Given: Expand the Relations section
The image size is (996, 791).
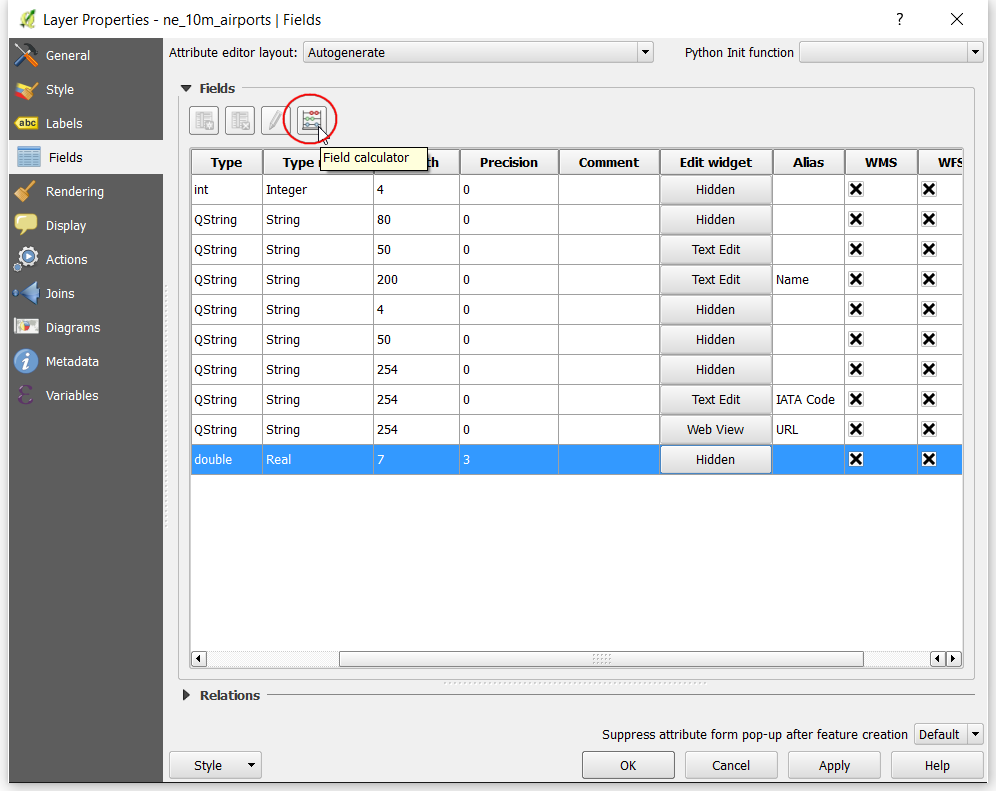Looking at the screenshot, I should click(x=186, y=695).
